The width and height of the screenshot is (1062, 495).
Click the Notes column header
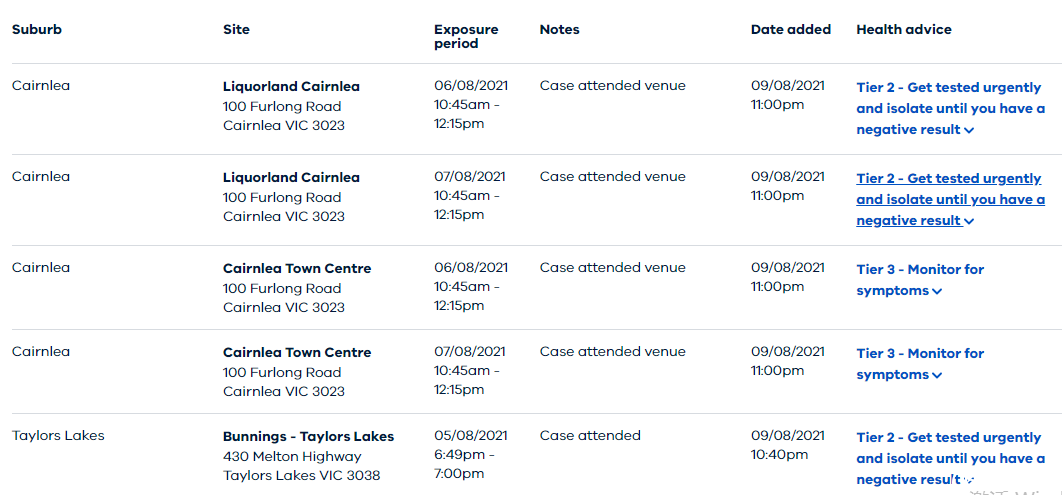pyautogui.click(x=559, y=30)
